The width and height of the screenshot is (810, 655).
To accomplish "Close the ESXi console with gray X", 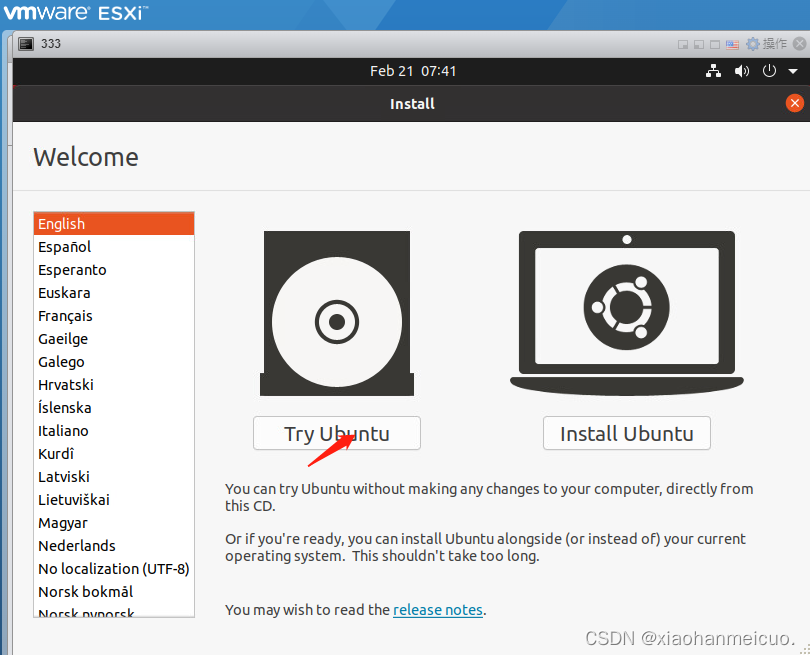I will click(800, 43).
